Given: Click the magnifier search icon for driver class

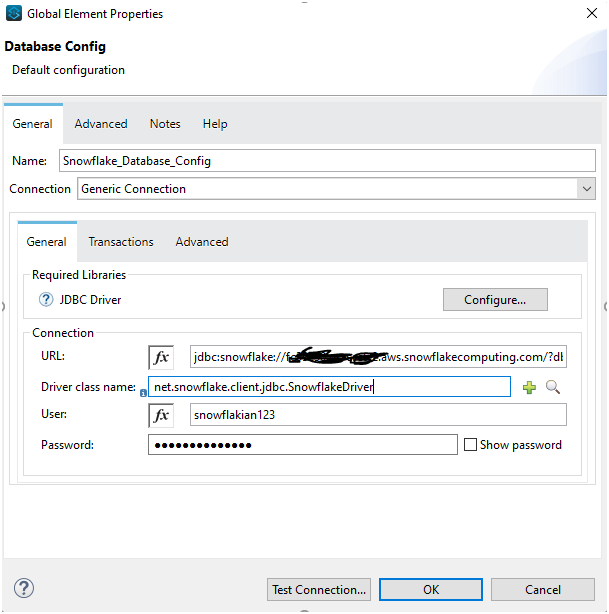Looking at the screenshot, I should [553, 387].
